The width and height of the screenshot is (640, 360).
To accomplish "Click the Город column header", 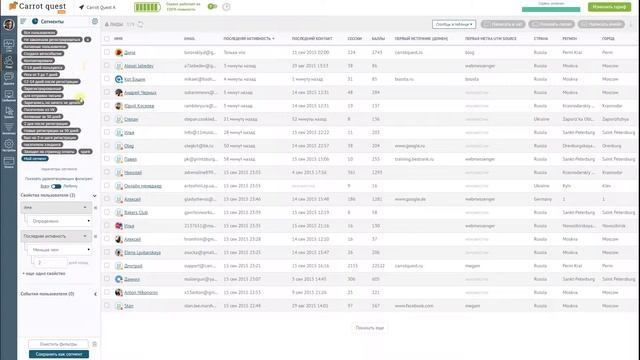I will (x=608, y=38).
